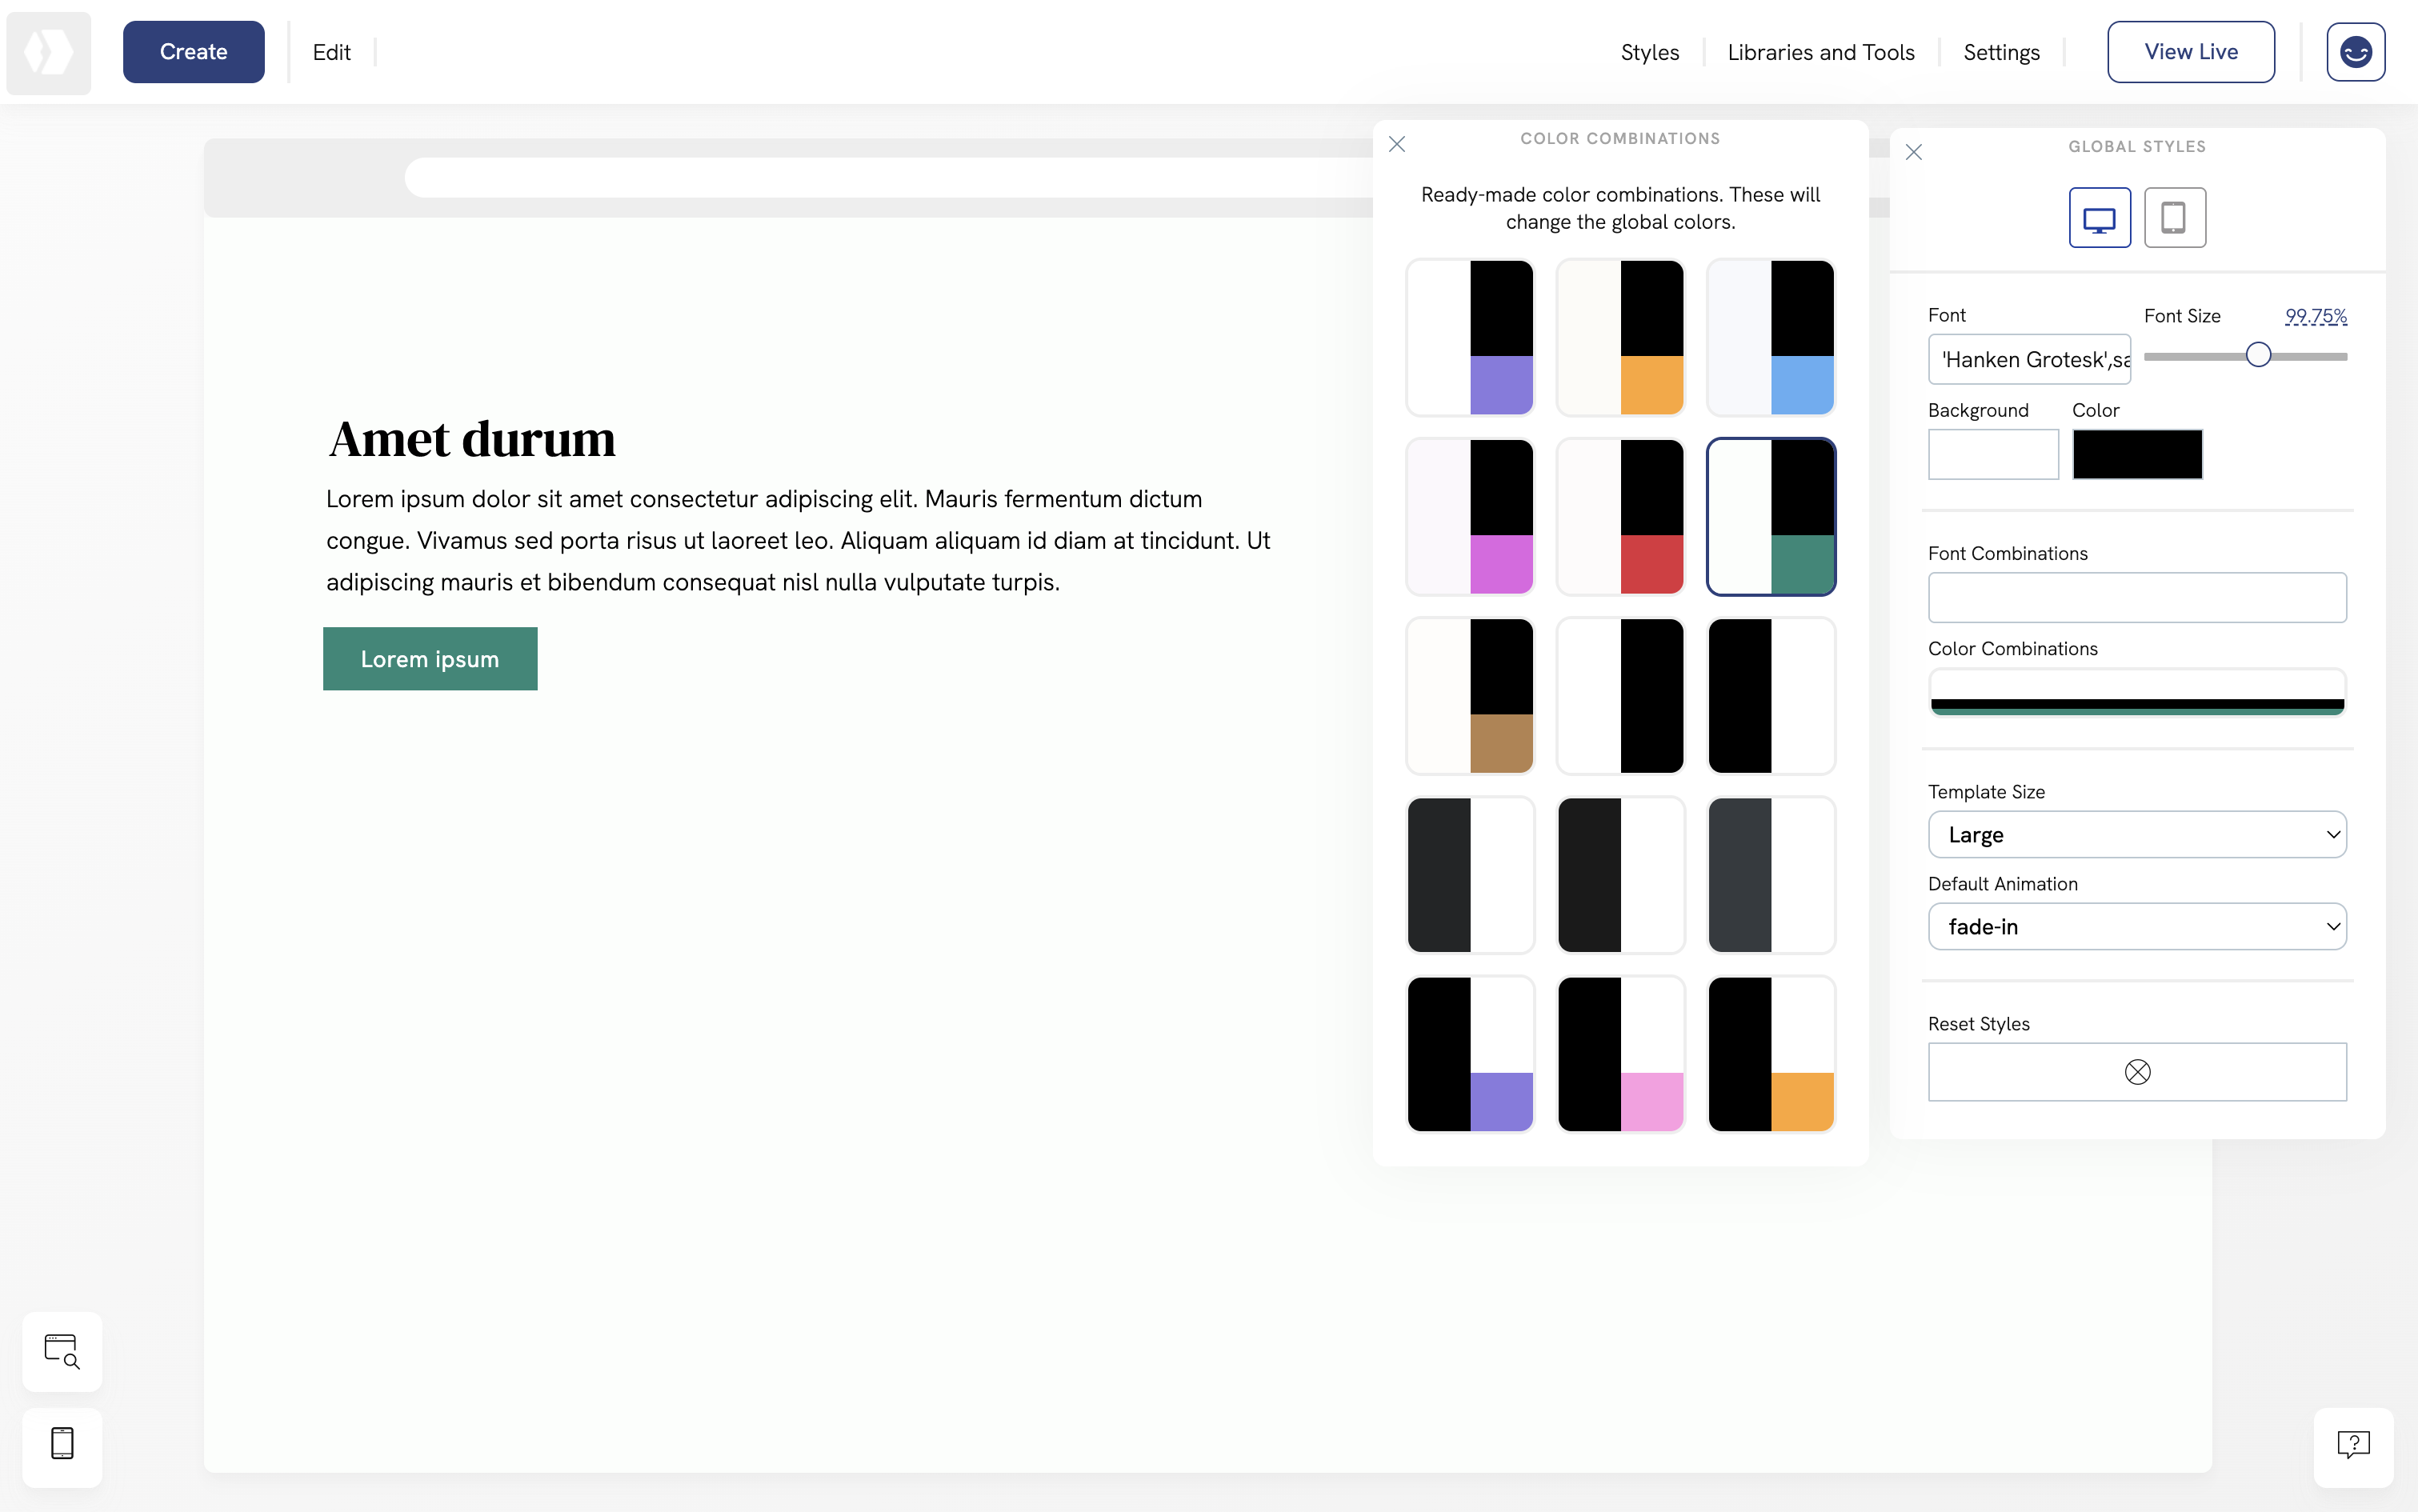Open the Color Combinations selector
Viewport: 2418px width, 1512px height.
coord(2137,693)
